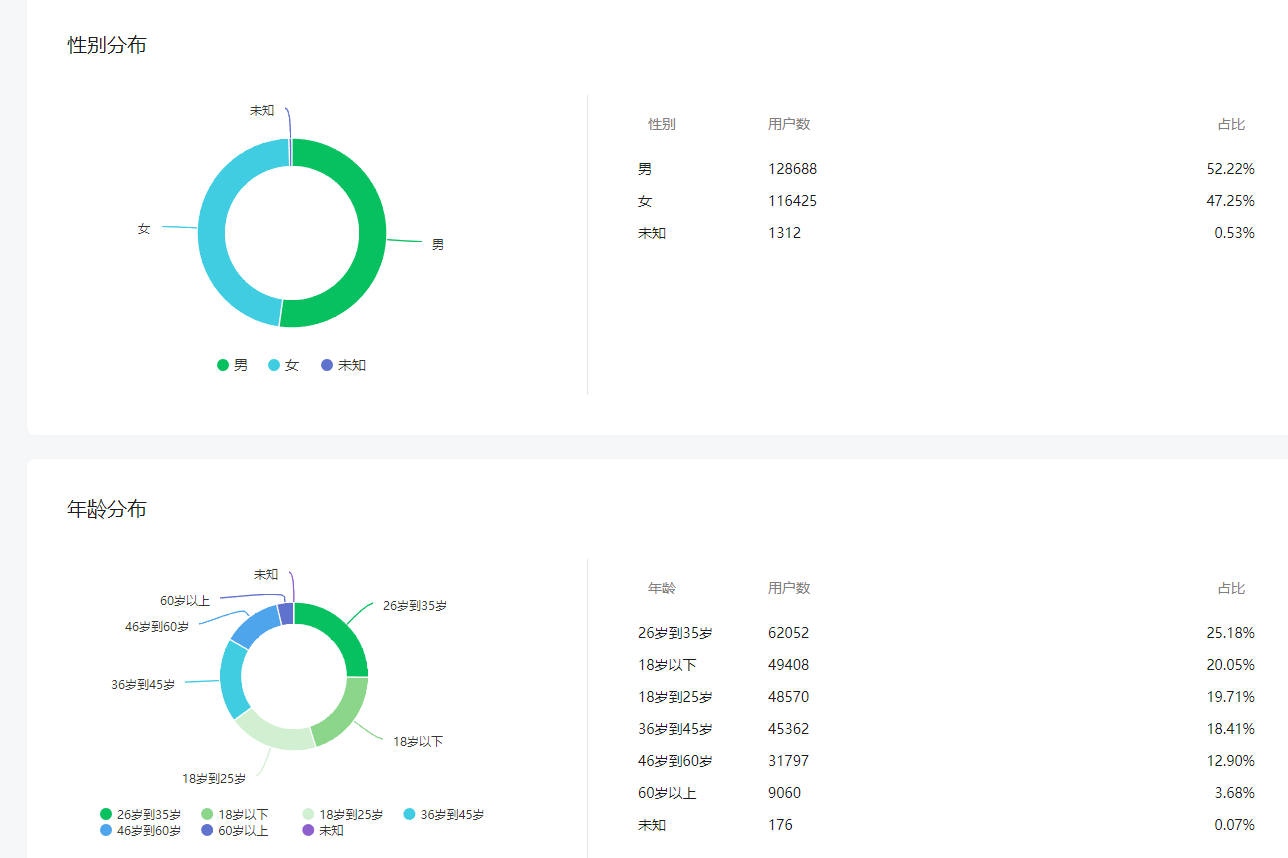Viewport: 1288px width, 858px height.
Task: Click 占比 header in the age table
Action: point(1231,588)
